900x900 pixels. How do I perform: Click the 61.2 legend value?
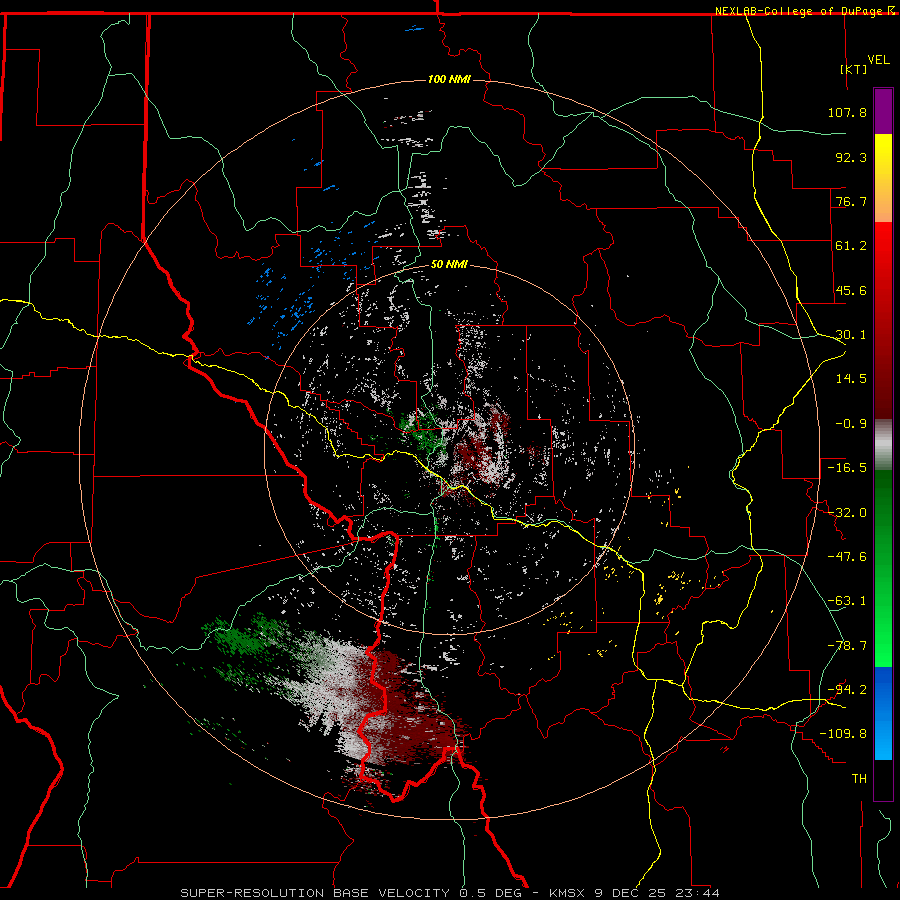click(851, 246)
